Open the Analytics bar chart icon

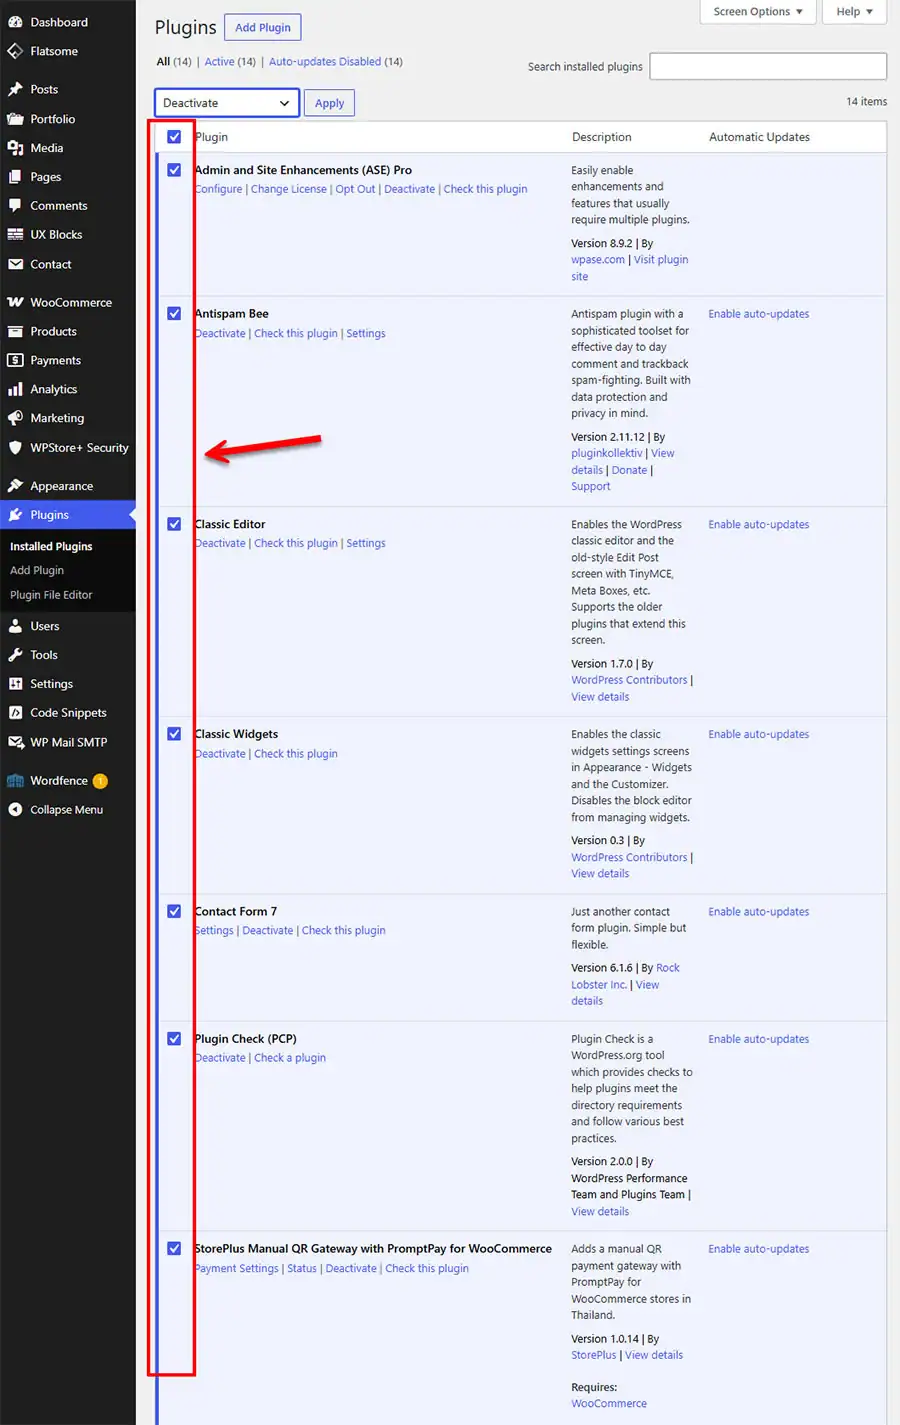pyautogui.click(x=15, y=389)
